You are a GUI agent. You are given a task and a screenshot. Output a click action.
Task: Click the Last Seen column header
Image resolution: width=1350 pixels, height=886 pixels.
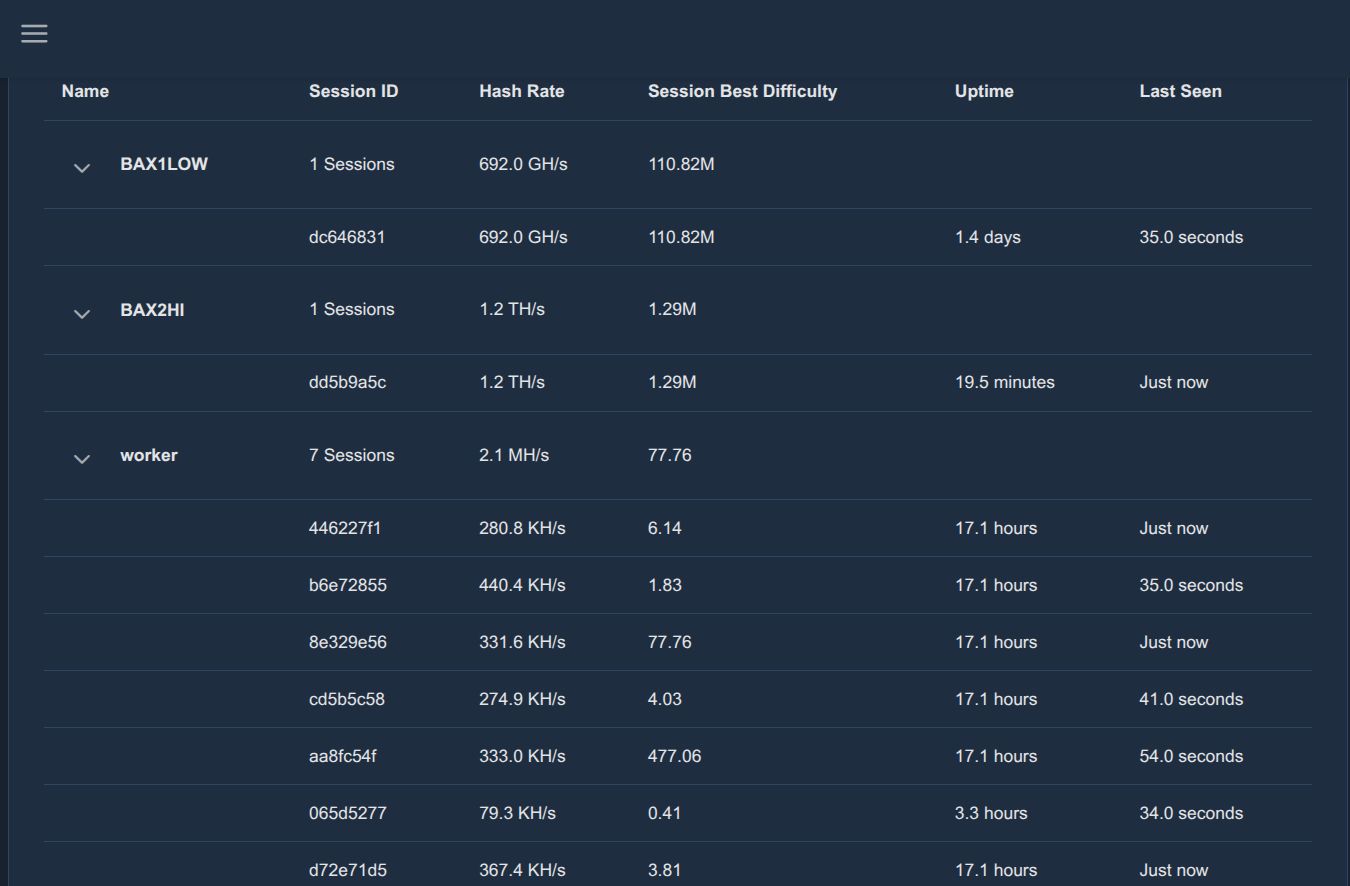pos(1180,91)
